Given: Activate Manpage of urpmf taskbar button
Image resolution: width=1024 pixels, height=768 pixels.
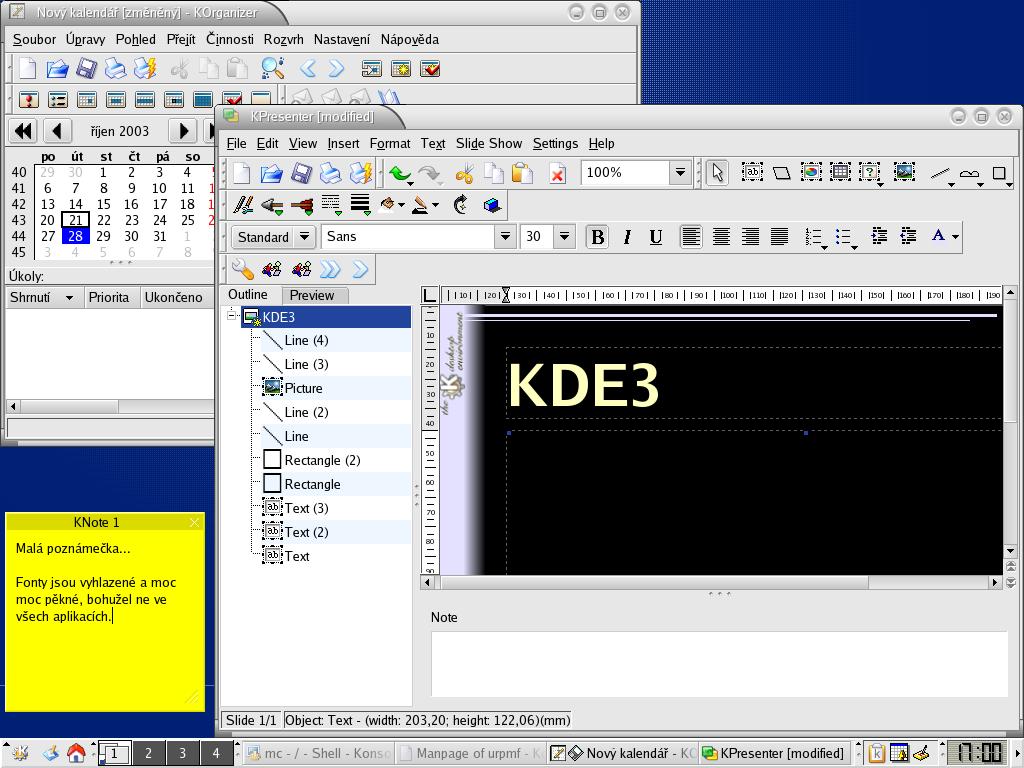Looking at the screenshot, I should point(470,753).
